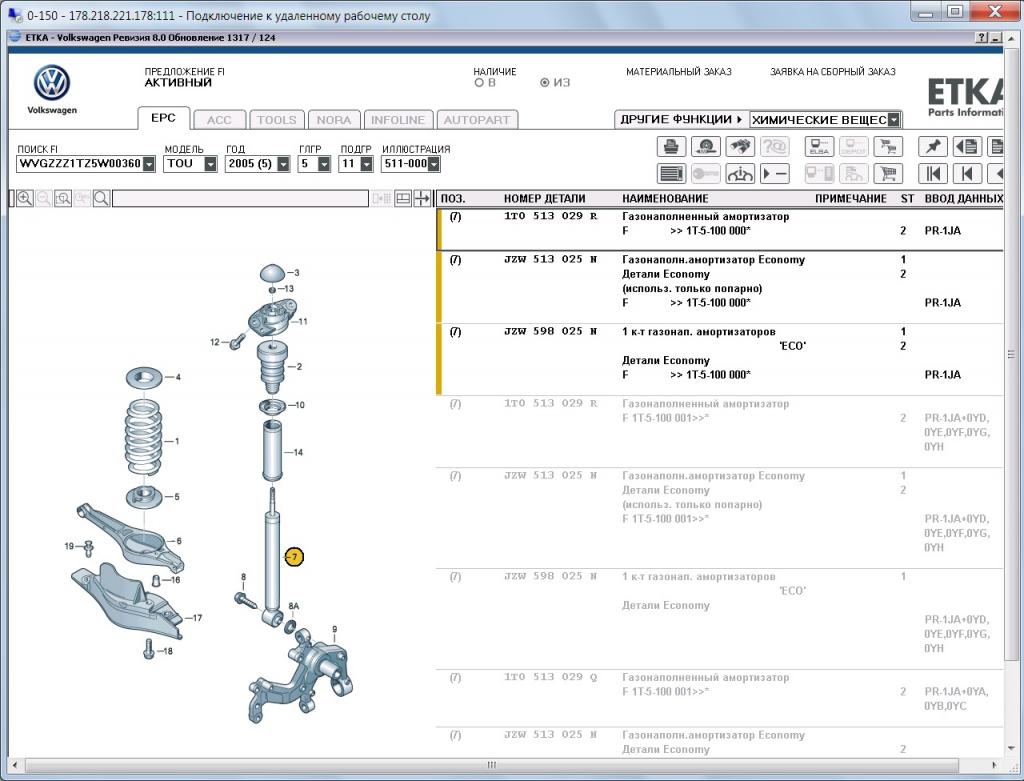Image resolution: width=1024 pixels, height=781 pixels.
Task: Click the help question mark button in ETKA title bar
Action: coord(982,38)
